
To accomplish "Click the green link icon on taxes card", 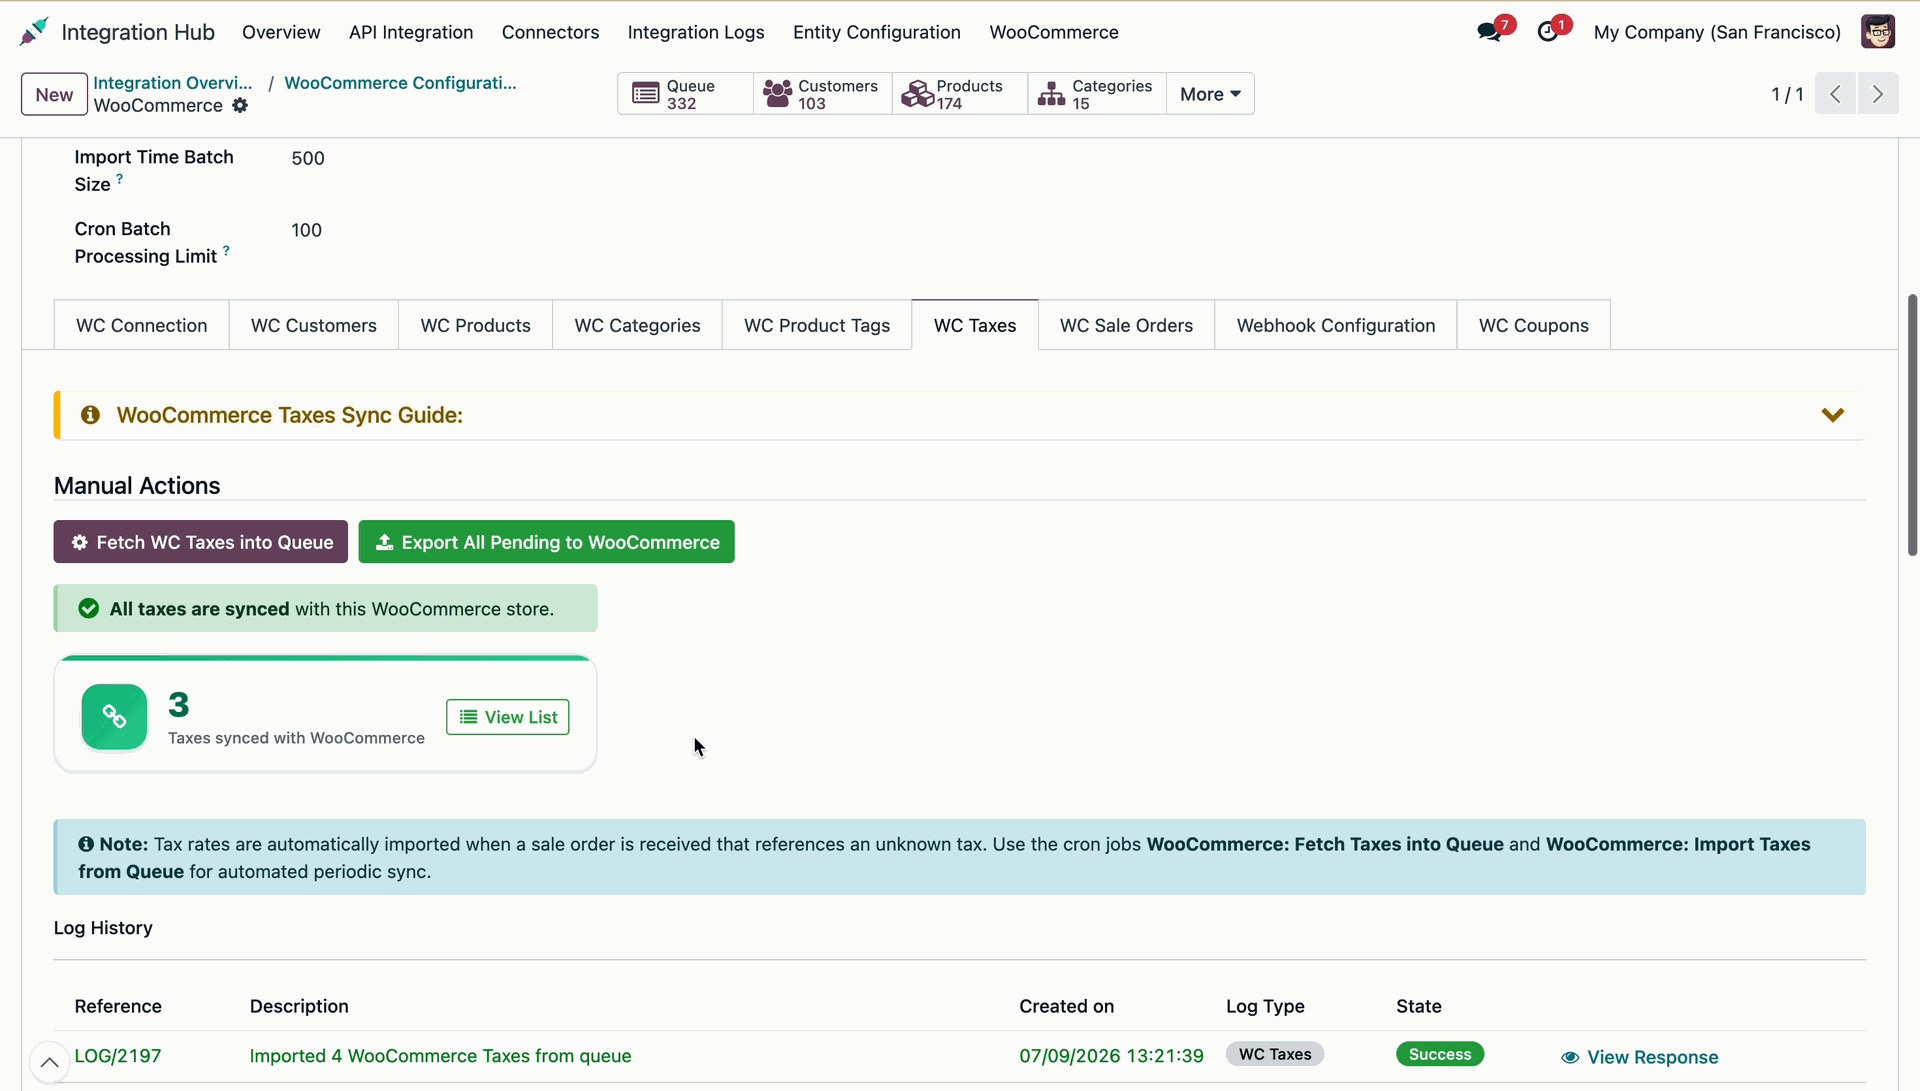I will tap(114, 717).
